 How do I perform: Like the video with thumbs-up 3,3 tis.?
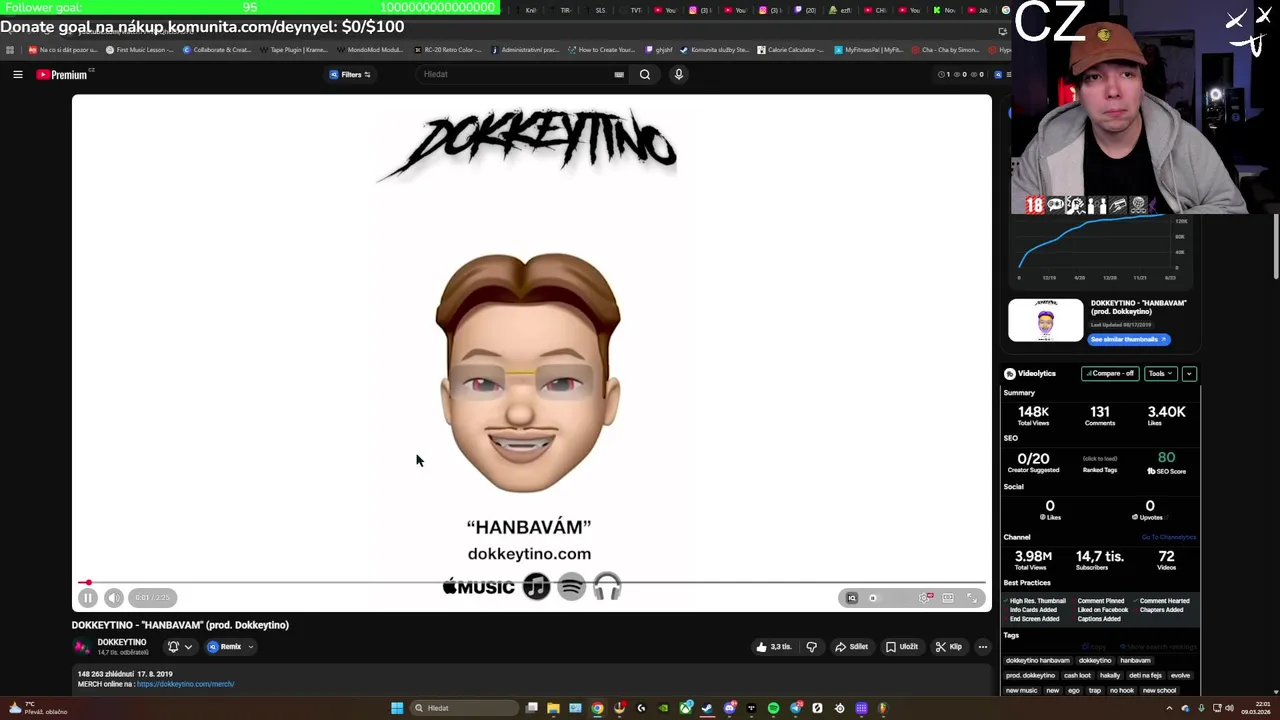(x=774, y=647)
